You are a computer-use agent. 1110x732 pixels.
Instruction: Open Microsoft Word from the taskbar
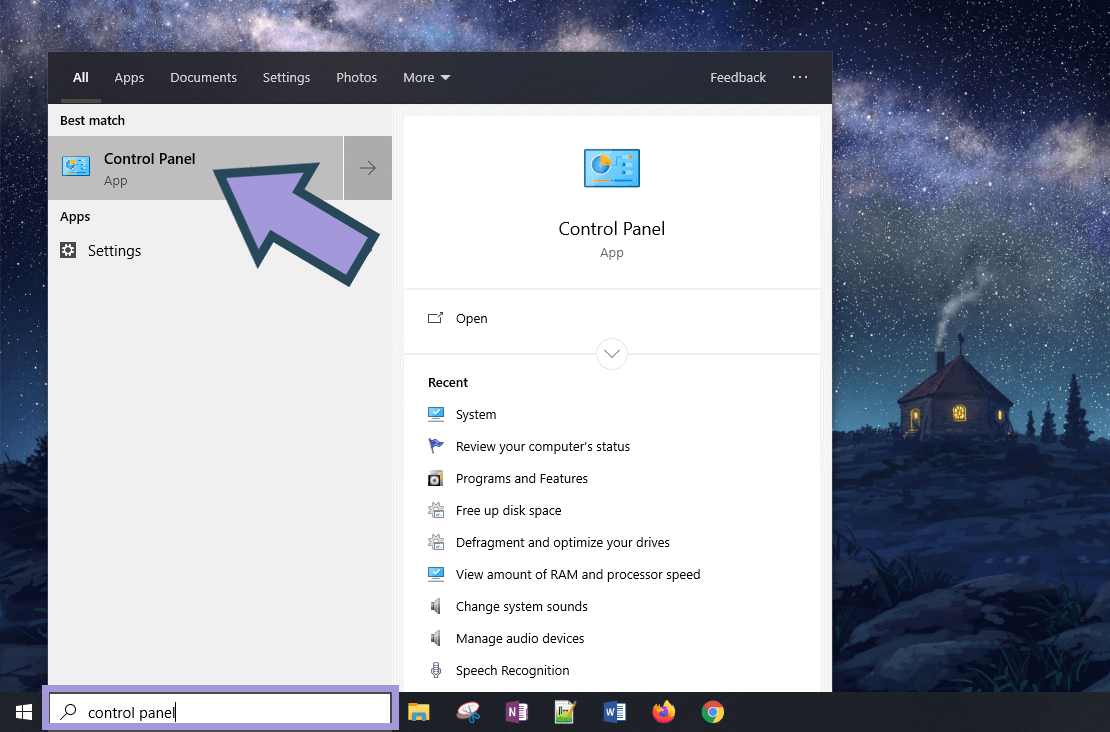[x=614, y=712]
